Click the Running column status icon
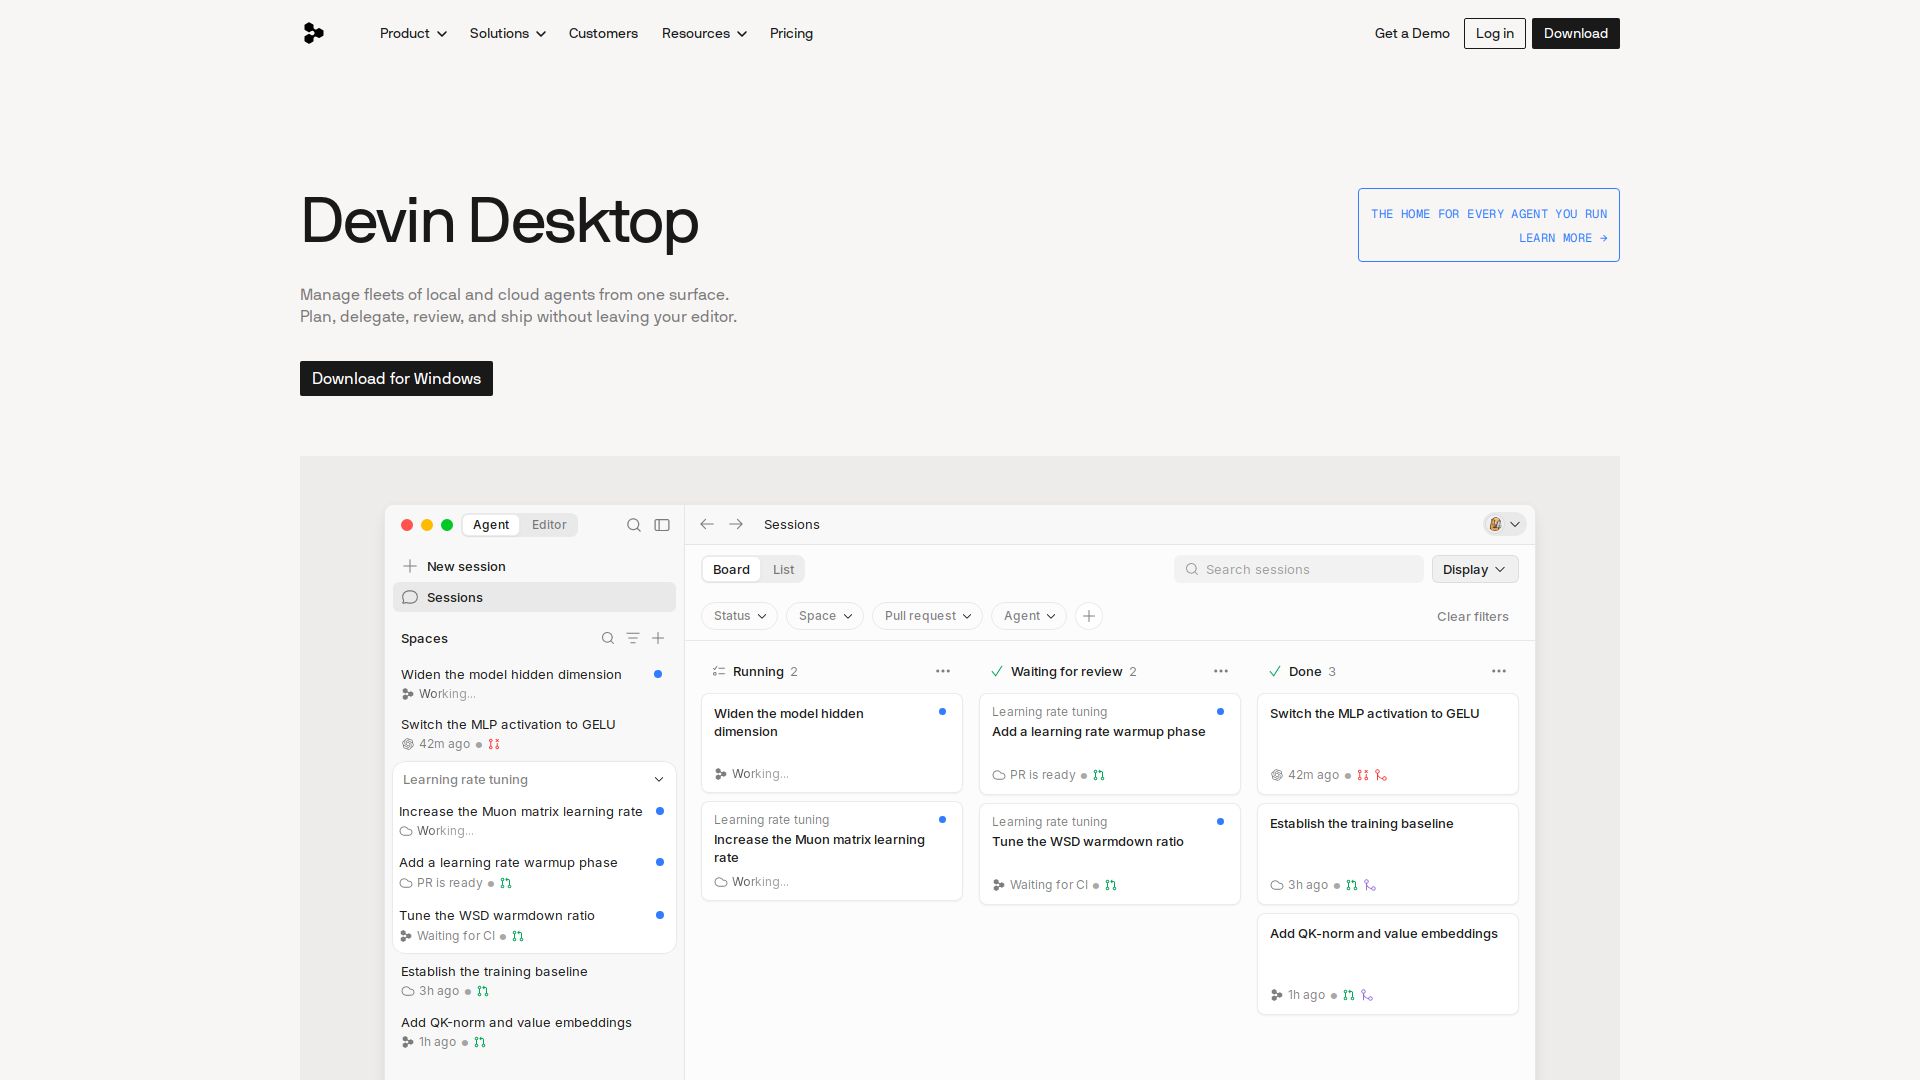The image size is (1920, 1080). click(719, 671)
